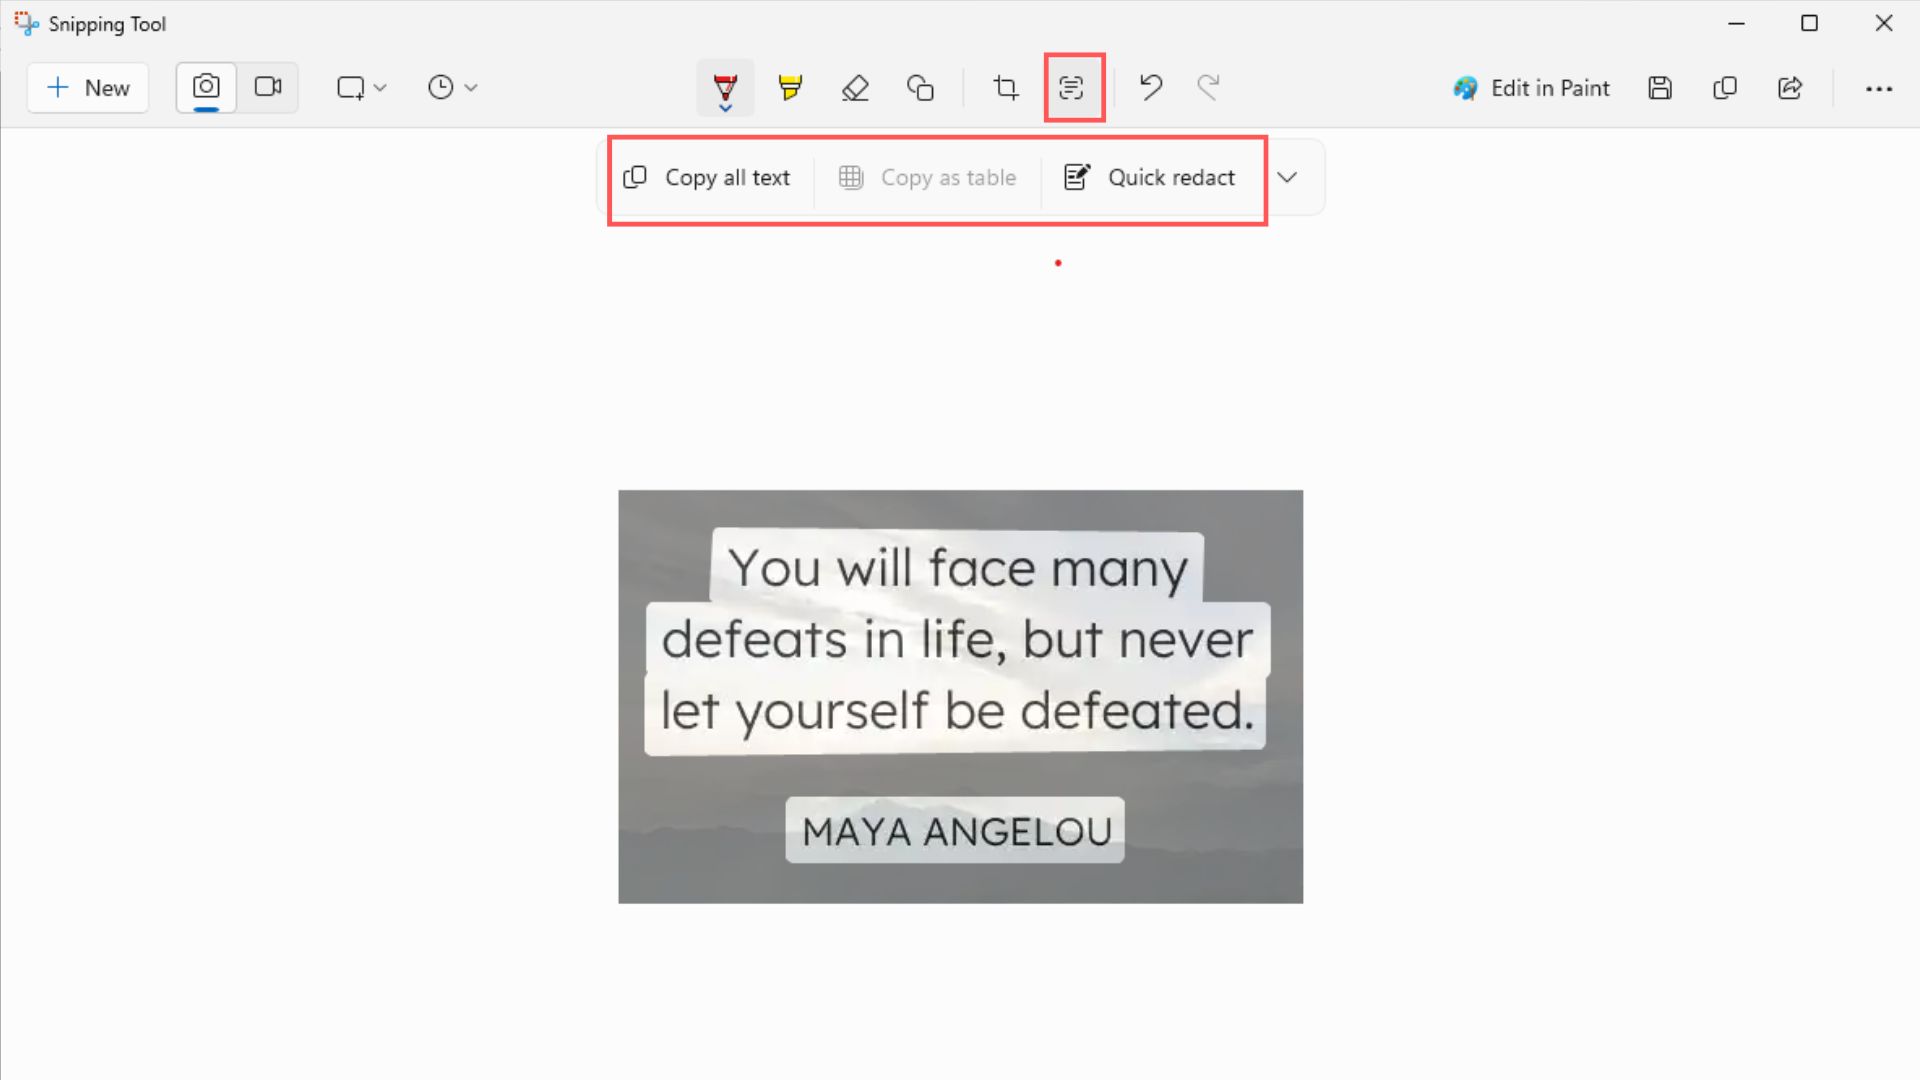
Task: Toggle the Text actions button
Action: 1072,88
